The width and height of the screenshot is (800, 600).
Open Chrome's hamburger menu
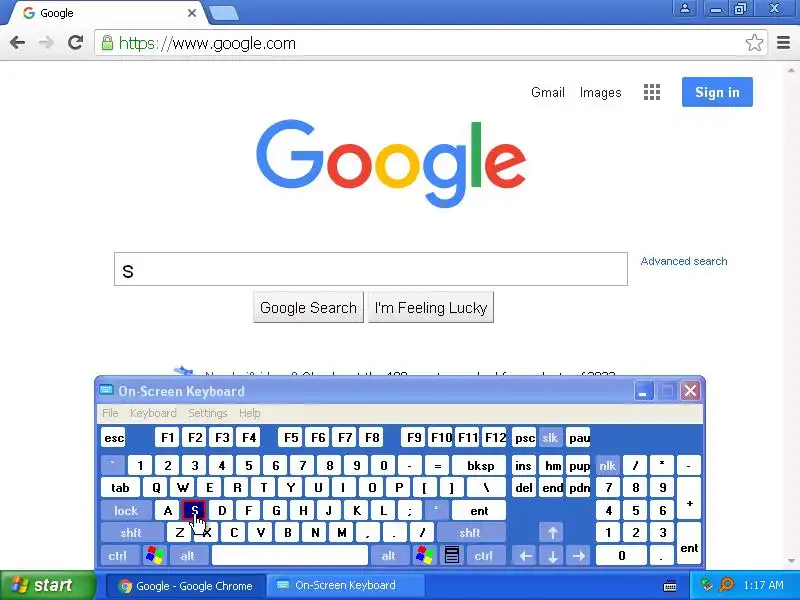tap(783, 43)
